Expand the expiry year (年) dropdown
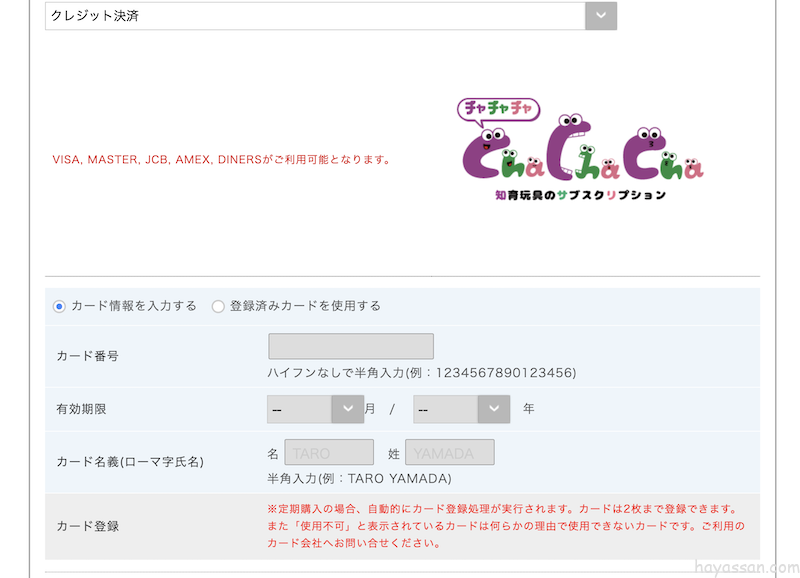 point(461,409)
